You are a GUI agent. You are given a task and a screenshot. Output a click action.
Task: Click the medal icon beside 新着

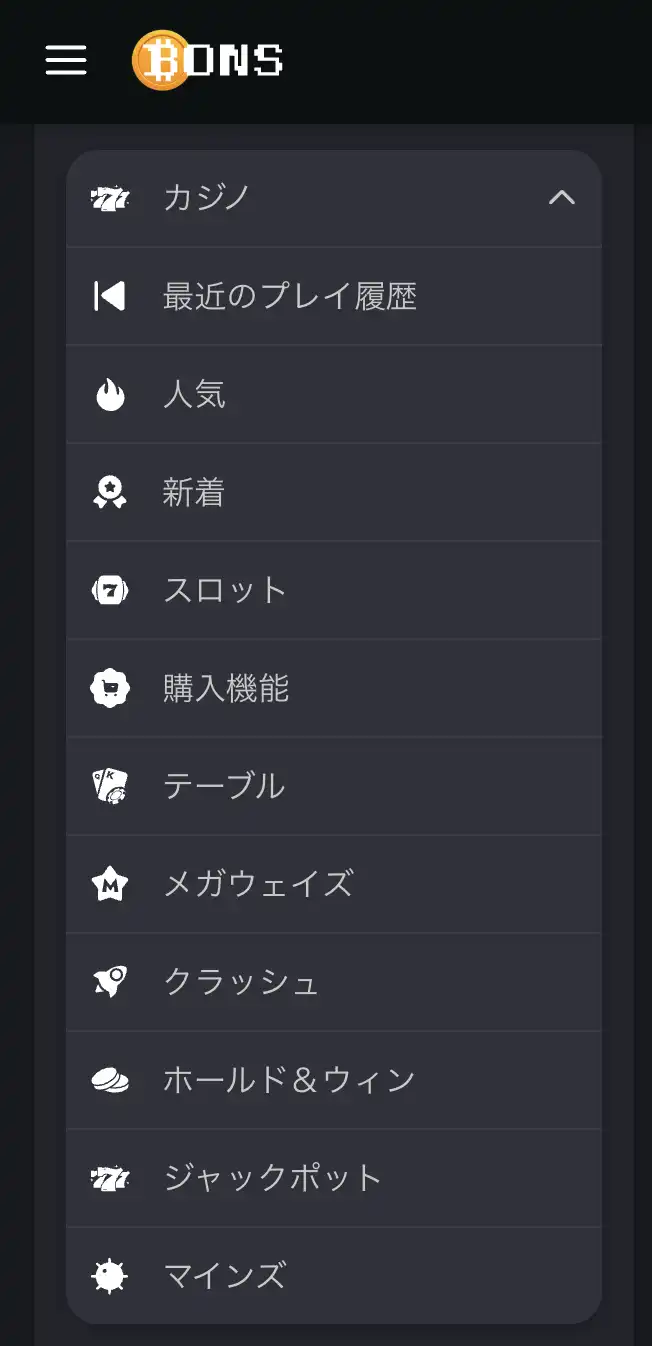110,491
